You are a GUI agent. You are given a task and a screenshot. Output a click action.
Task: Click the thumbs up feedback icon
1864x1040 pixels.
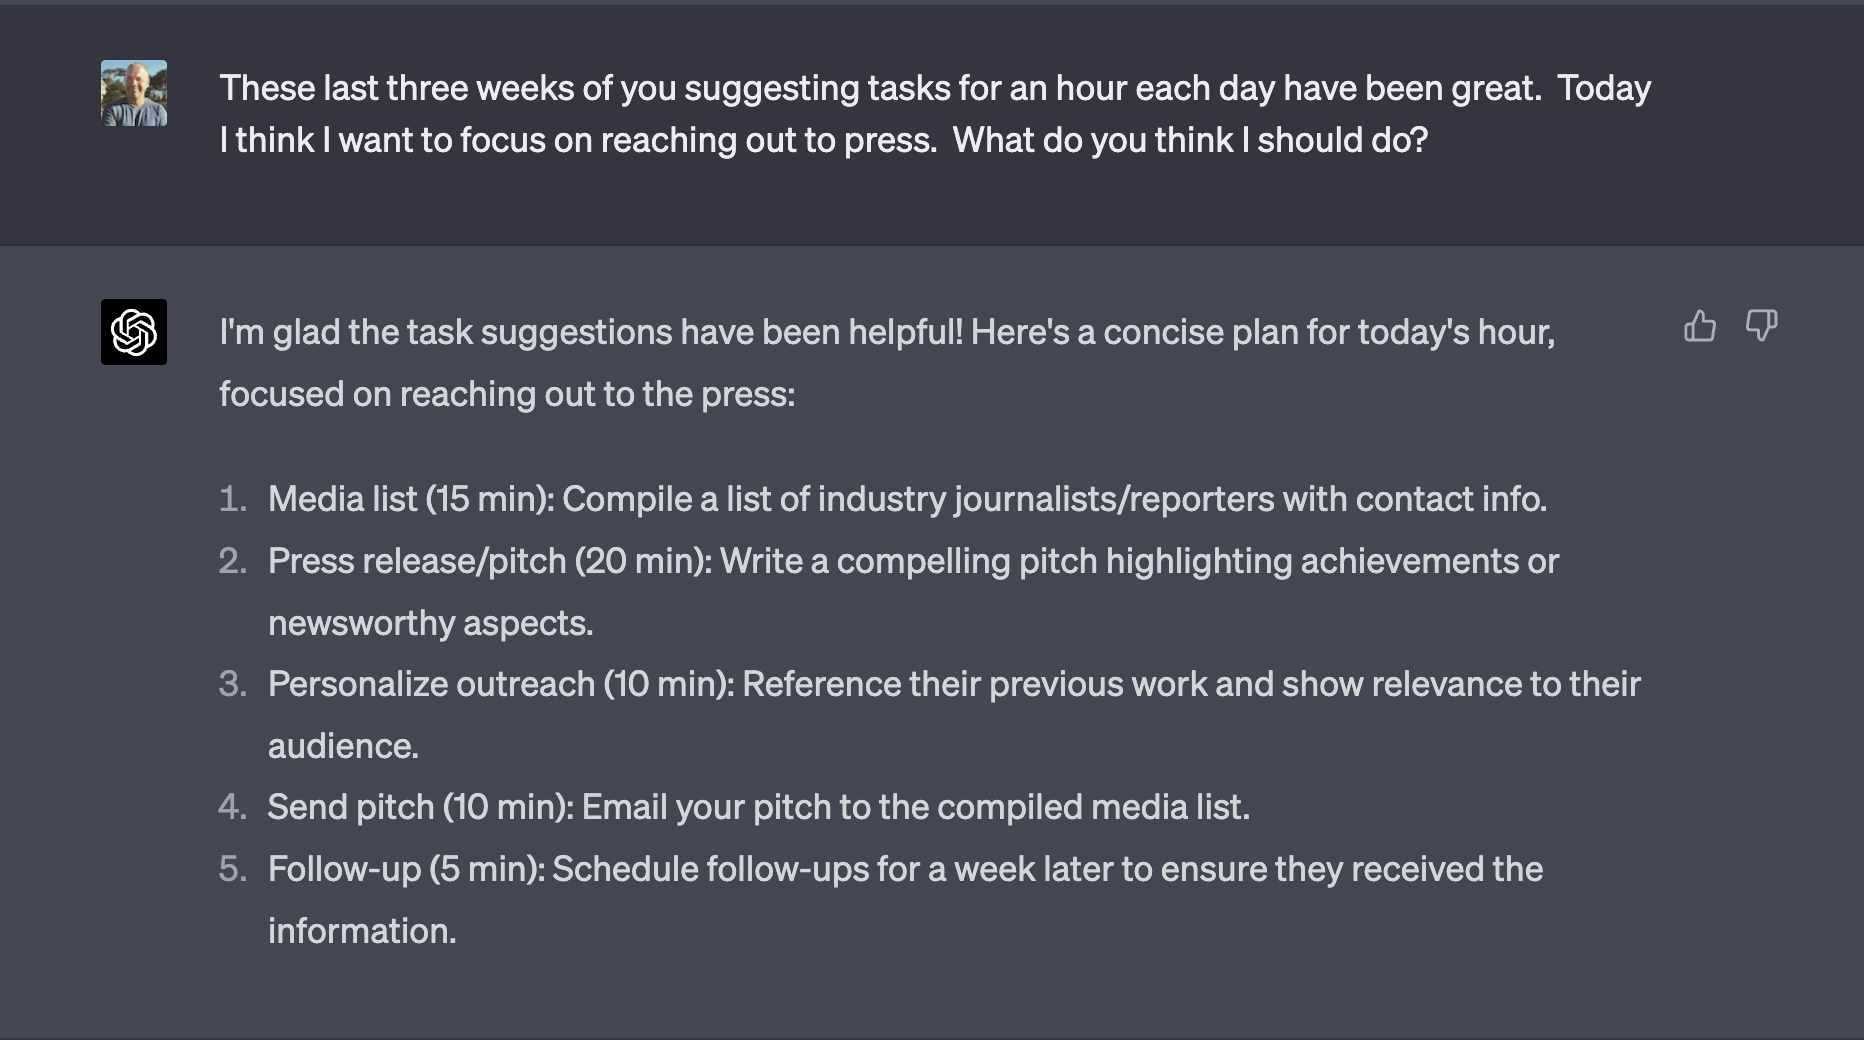[x=1699, y=326]
